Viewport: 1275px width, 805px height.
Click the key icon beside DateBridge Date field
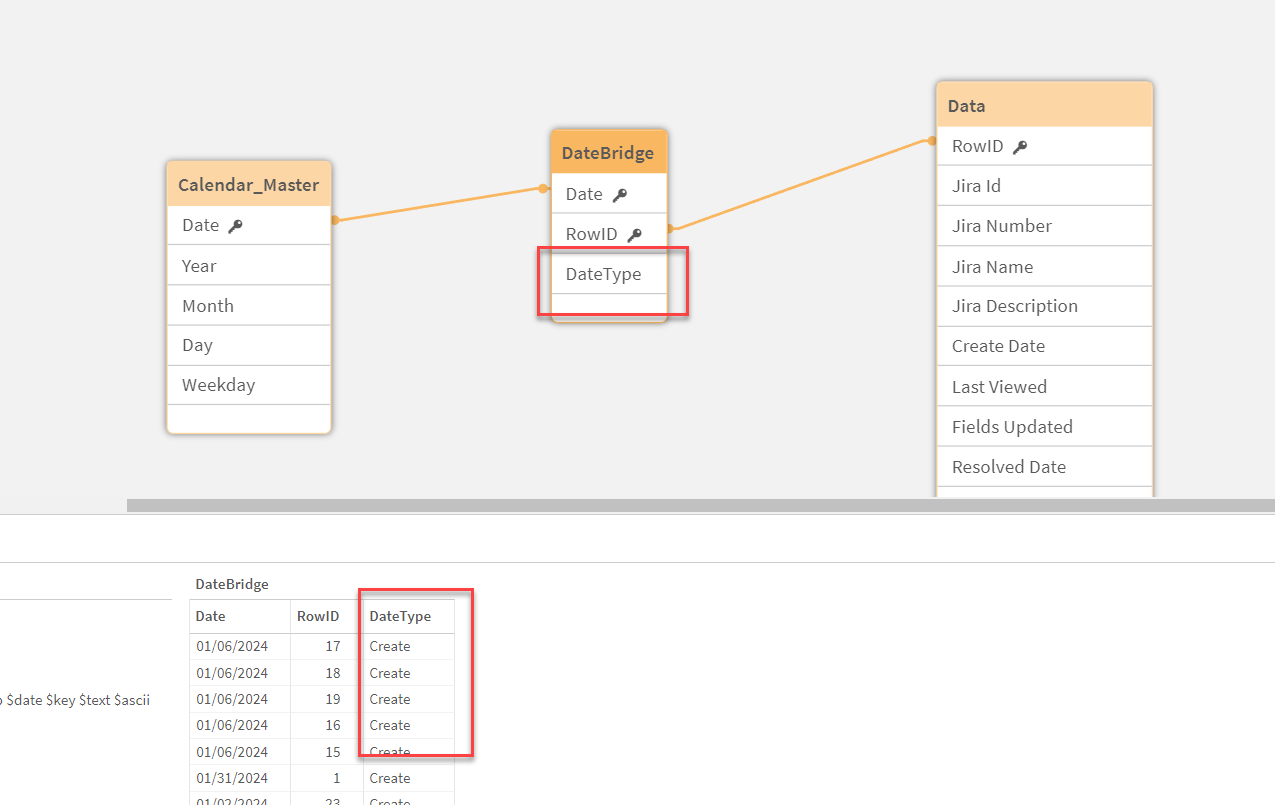click(619, 195)
